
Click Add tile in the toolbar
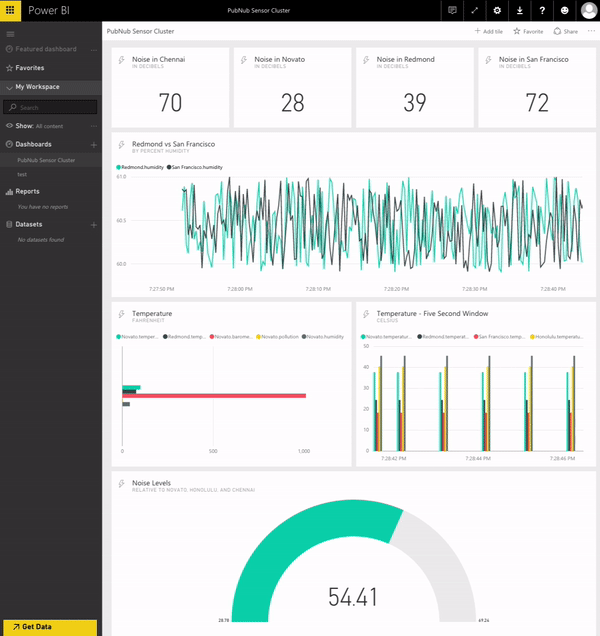489,31
